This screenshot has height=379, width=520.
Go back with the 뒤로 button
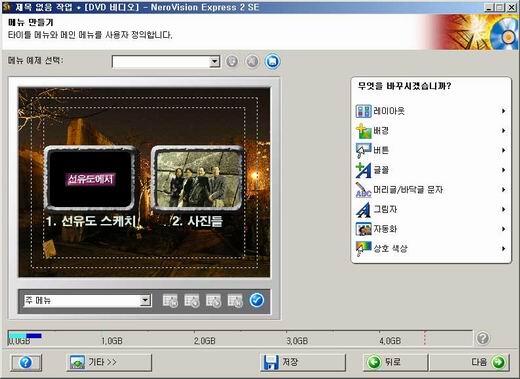coord(395,362)
